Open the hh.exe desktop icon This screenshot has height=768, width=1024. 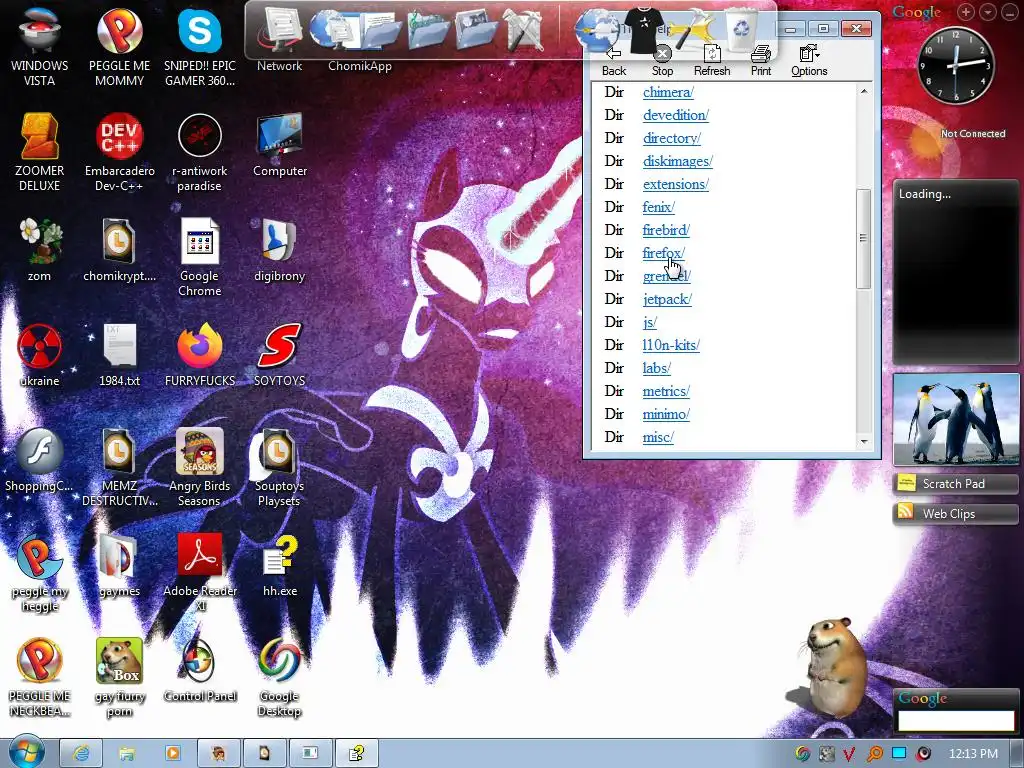point(280,564)
